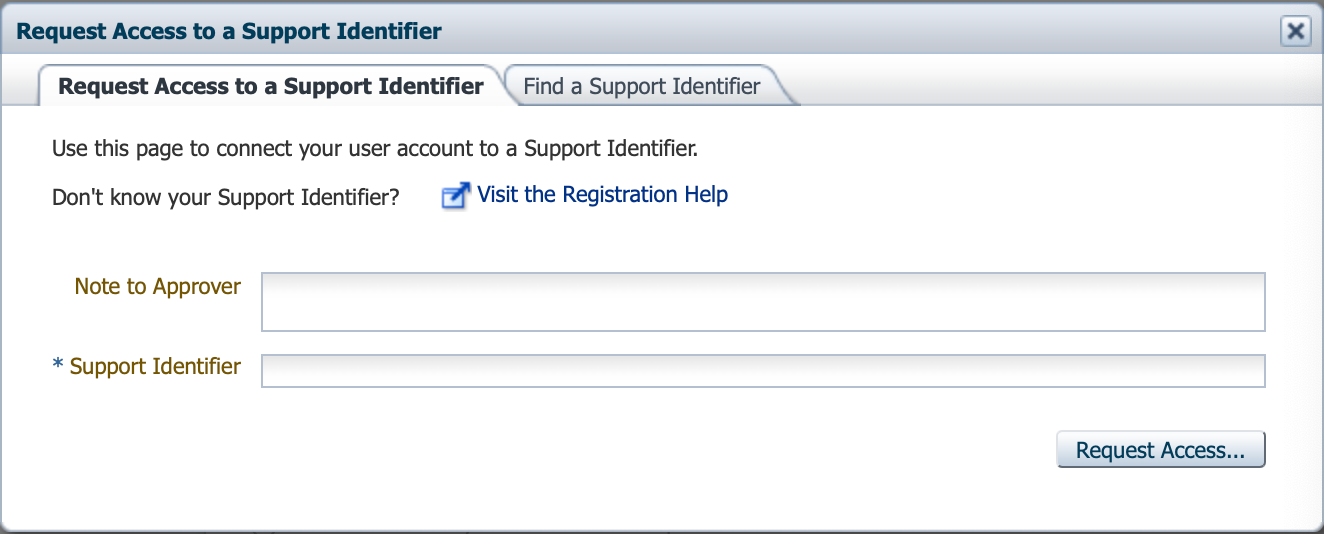This screenshot has width=1324, height=534.
Task: Click blank area left of Request Access button
Action: pos(700,450)
